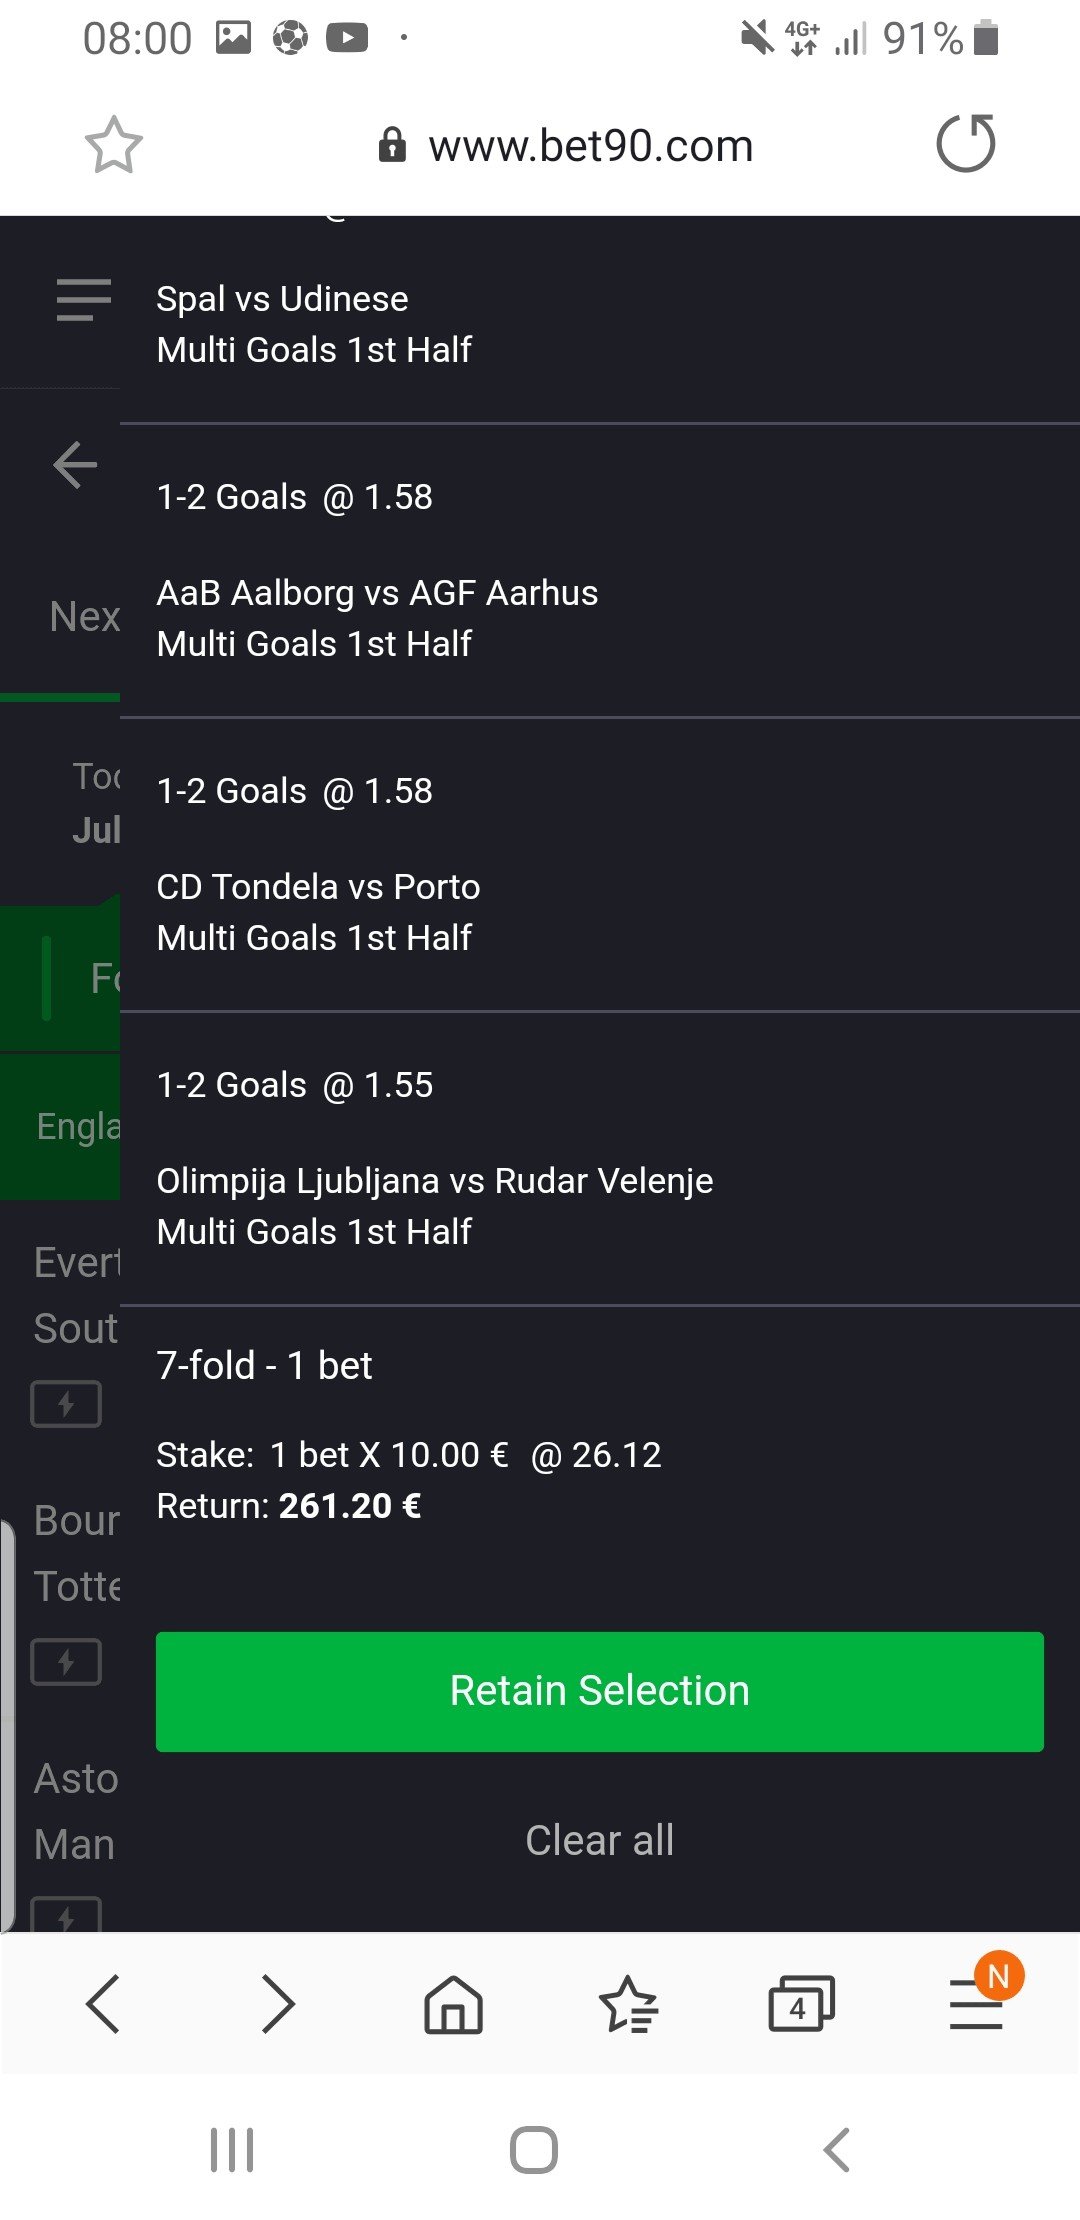Tap Clear all to empty betslip
The image size is (1080, 2220).
(x=599, y=1840)
